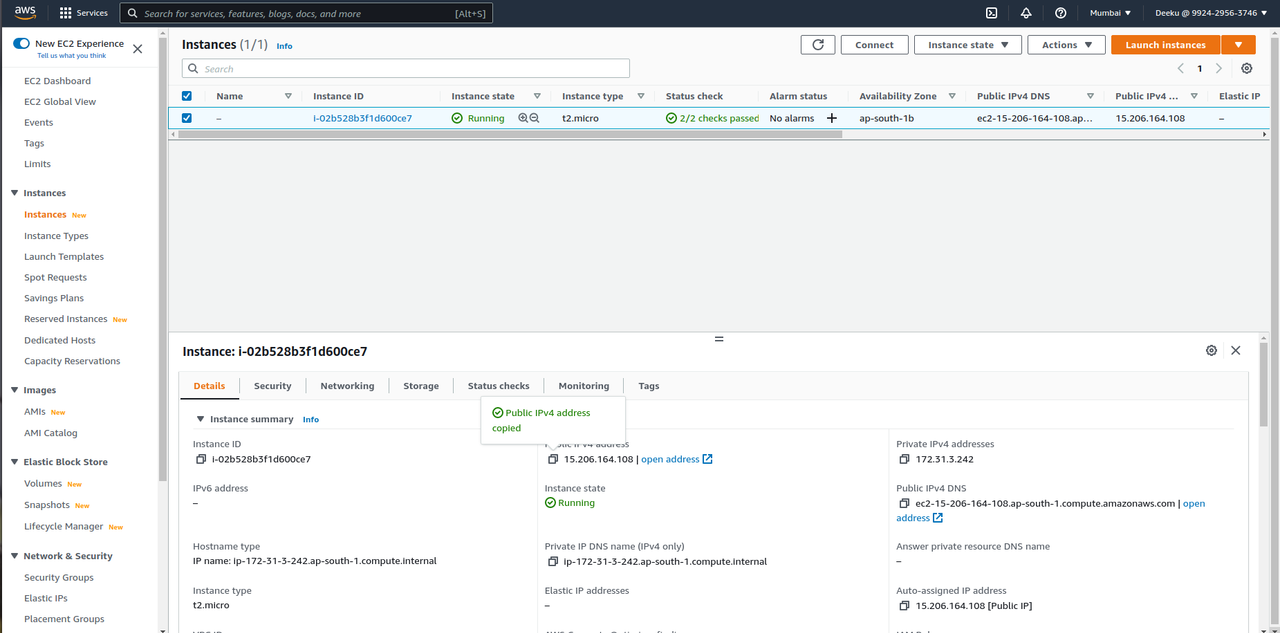Sort by Name column arrow
Viewport: 1280px width, 633px height.
pyautogui.click(x=288, y=96)
